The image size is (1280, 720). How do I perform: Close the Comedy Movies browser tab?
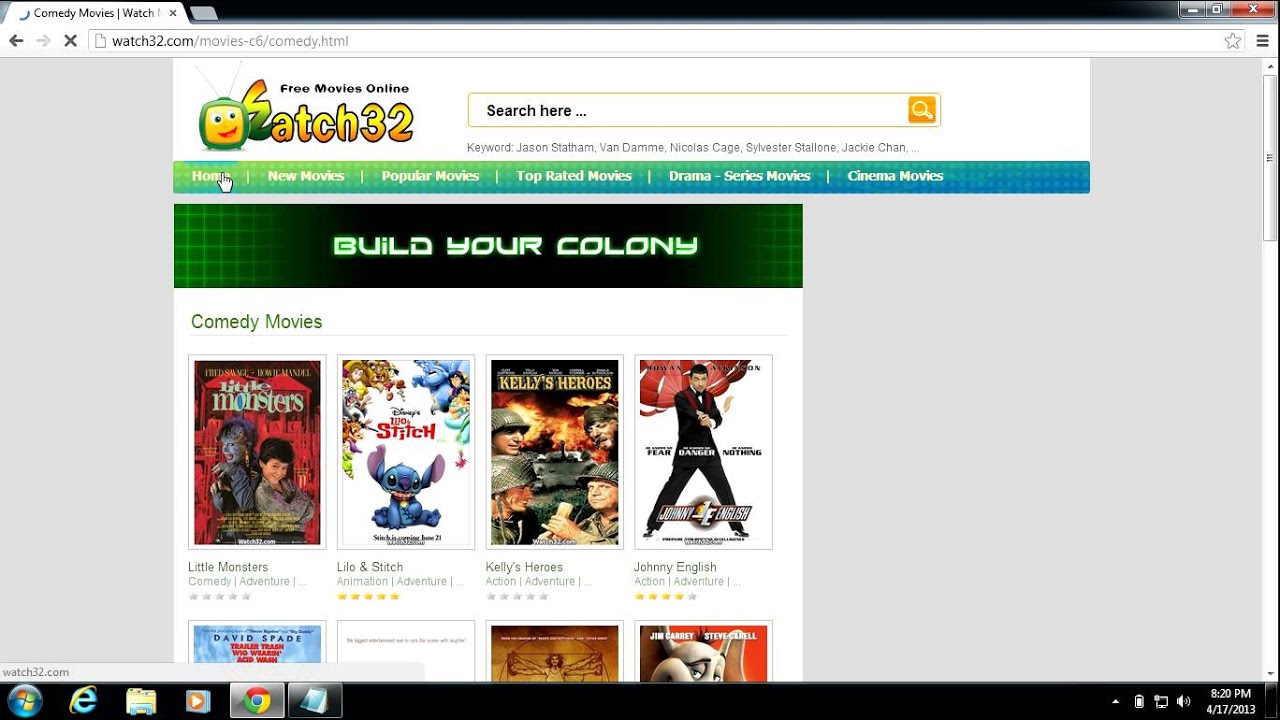coord(173,13)
